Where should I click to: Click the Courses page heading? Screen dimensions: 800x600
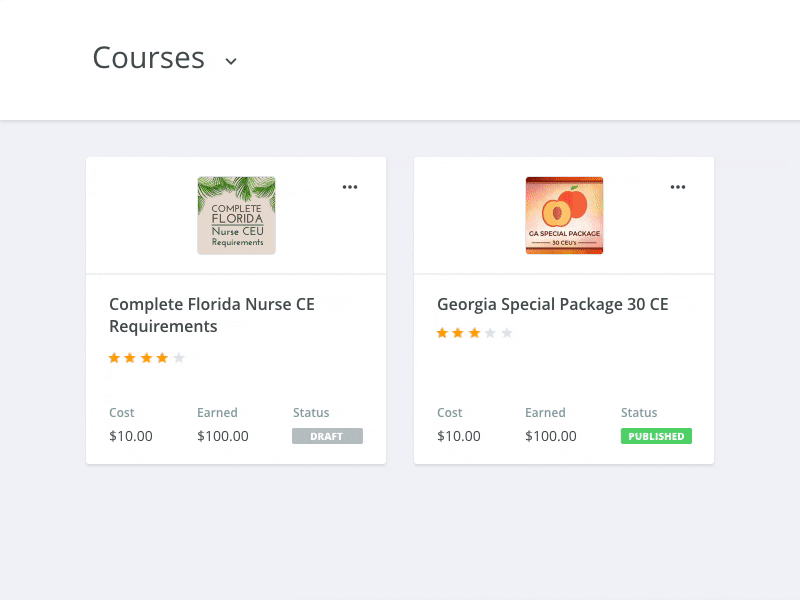(x=149, y=58)
